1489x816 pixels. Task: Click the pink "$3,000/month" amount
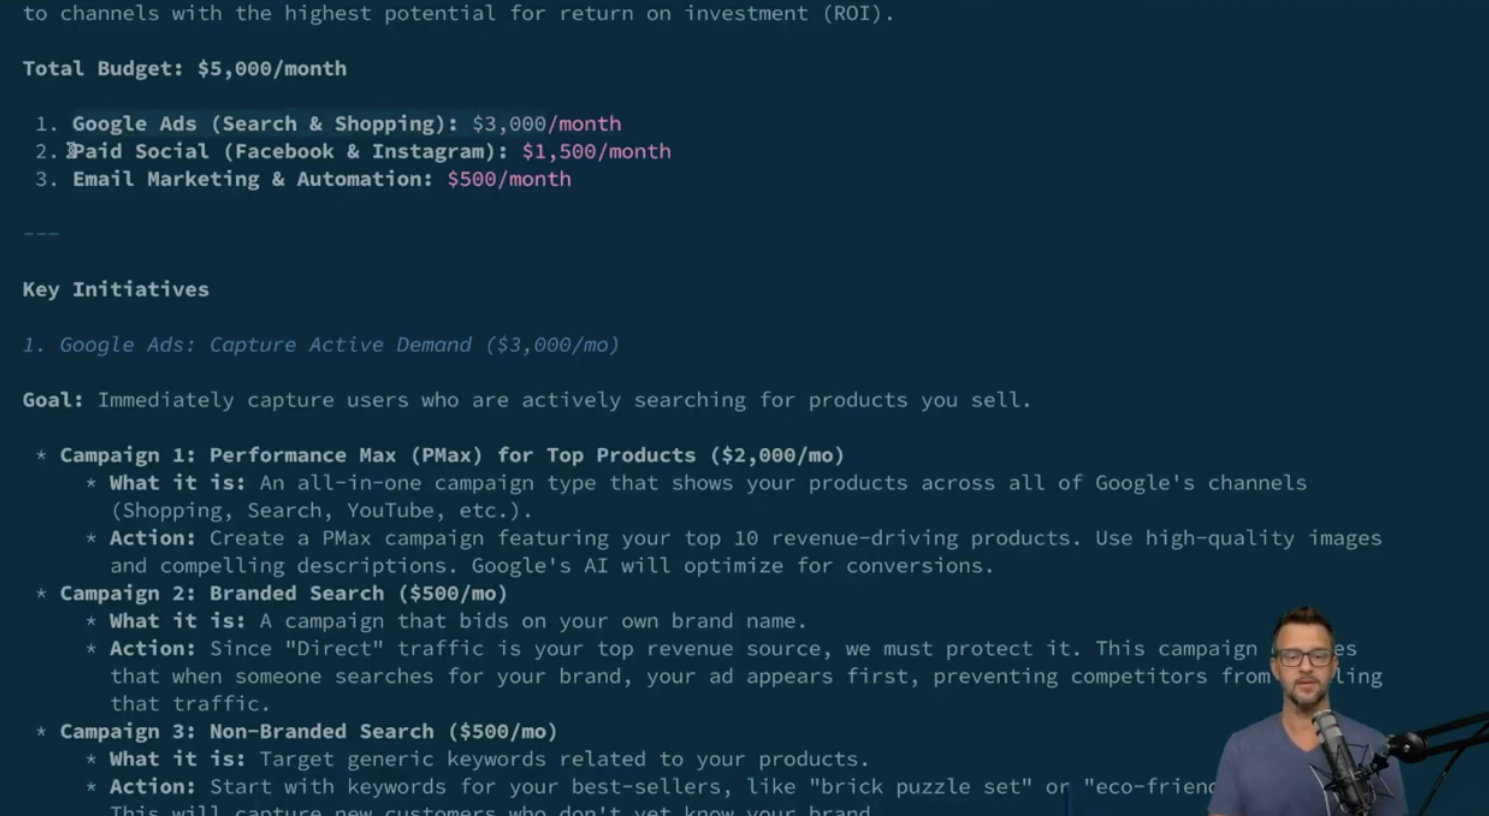coord(546,124)
